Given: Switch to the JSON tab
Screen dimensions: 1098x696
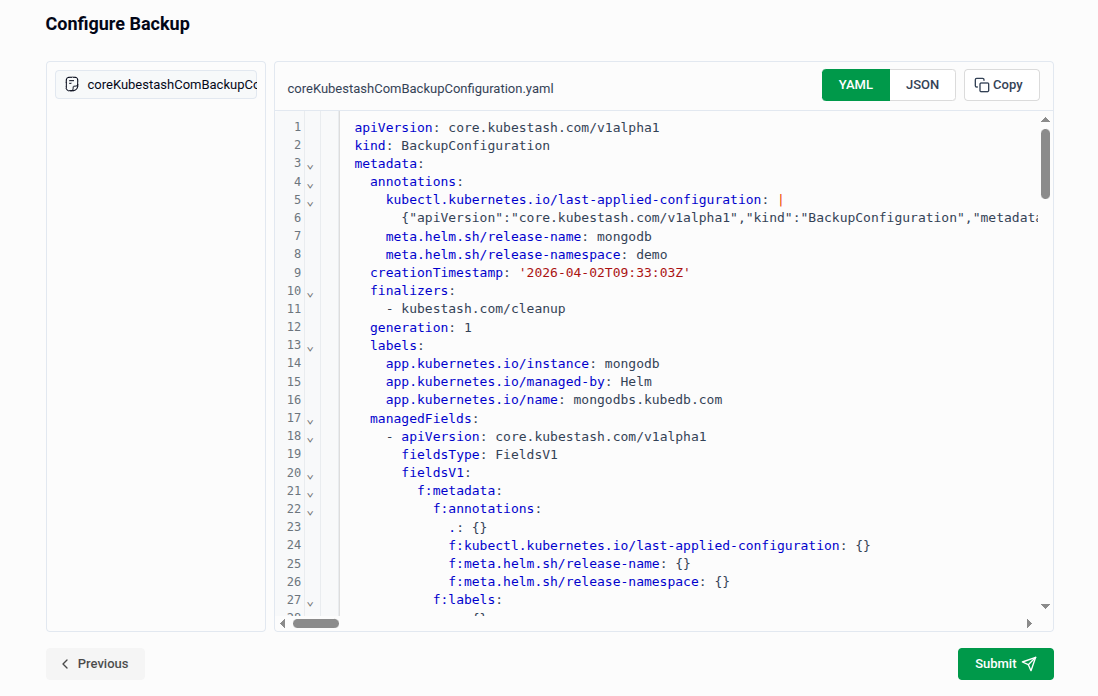Looking at the screenshot, I should tap(921, 84).
